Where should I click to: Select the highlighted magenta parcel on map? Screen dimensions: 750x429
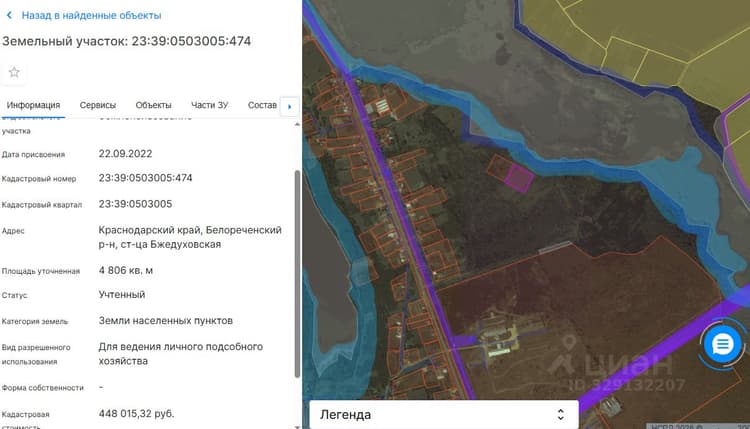tap(519, 178)
